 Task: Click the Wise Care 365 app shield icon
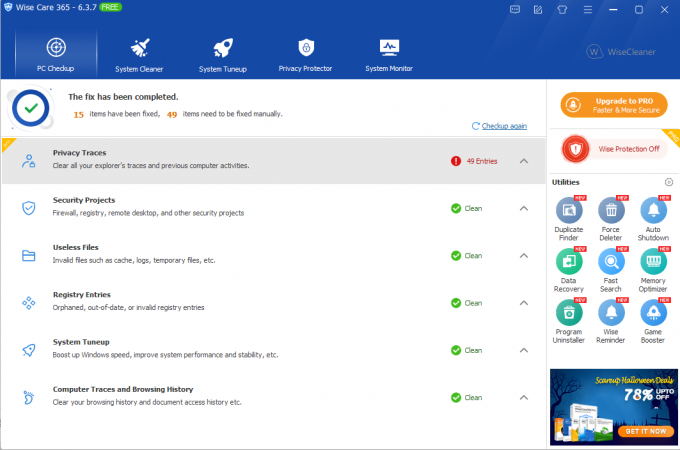click(x=8, y=7)
